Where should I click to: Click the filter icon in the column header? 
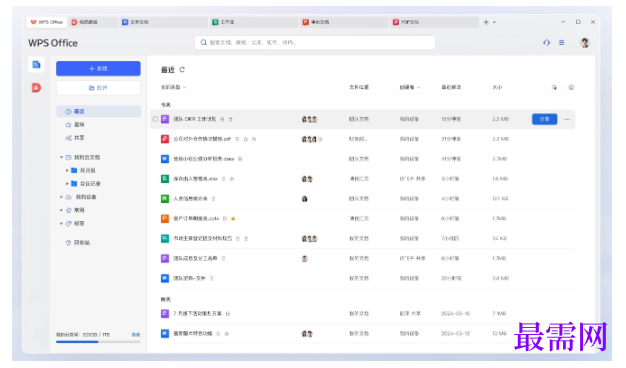pyautogui.click(x=554, y=87)
